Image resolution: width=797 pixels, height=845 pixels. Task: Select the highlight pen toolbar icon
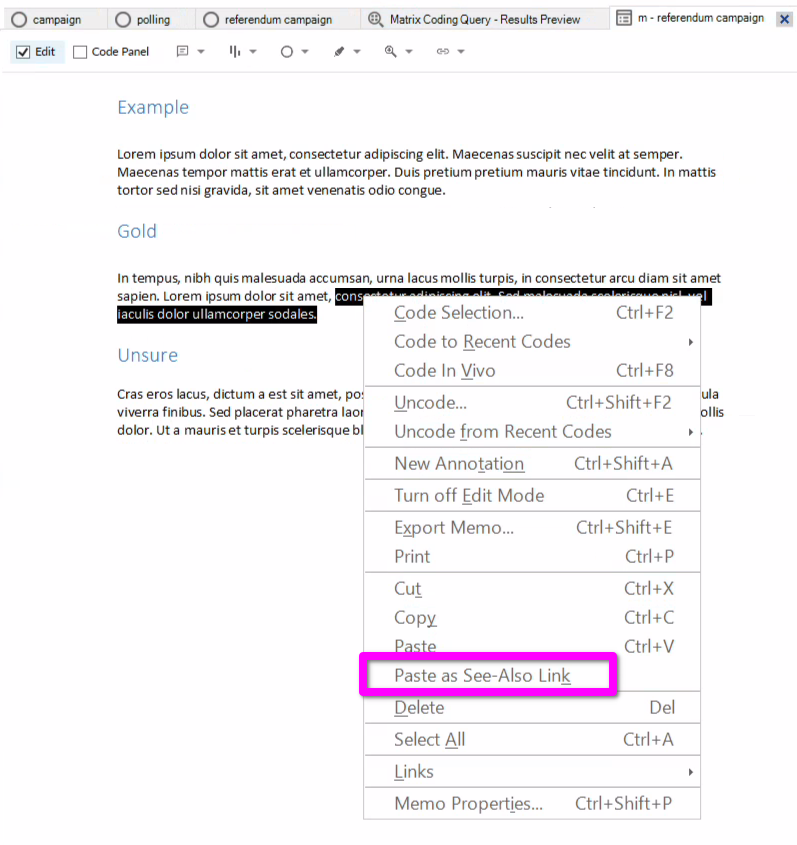pos(340,52)
